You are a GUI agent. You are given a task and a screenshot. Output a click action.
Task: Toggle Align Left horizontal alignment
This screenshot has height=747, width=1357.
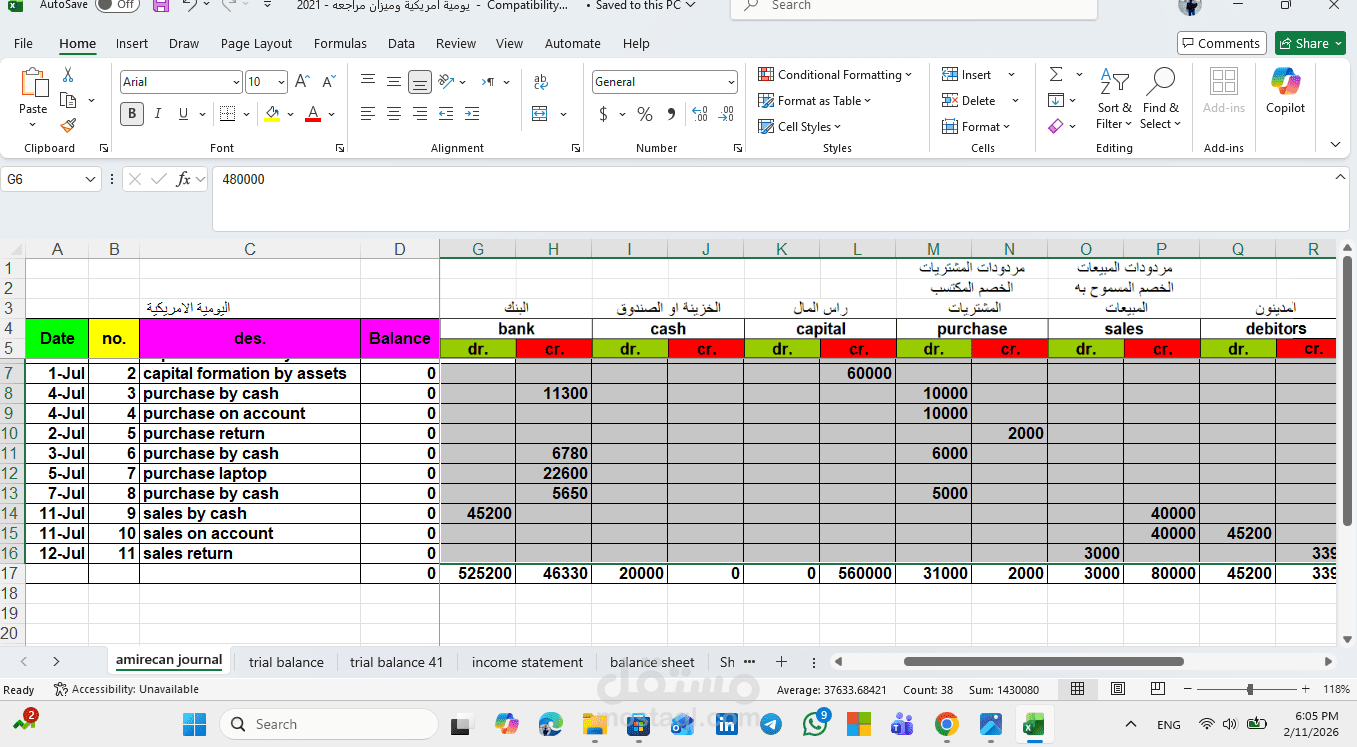coord(368,114)
